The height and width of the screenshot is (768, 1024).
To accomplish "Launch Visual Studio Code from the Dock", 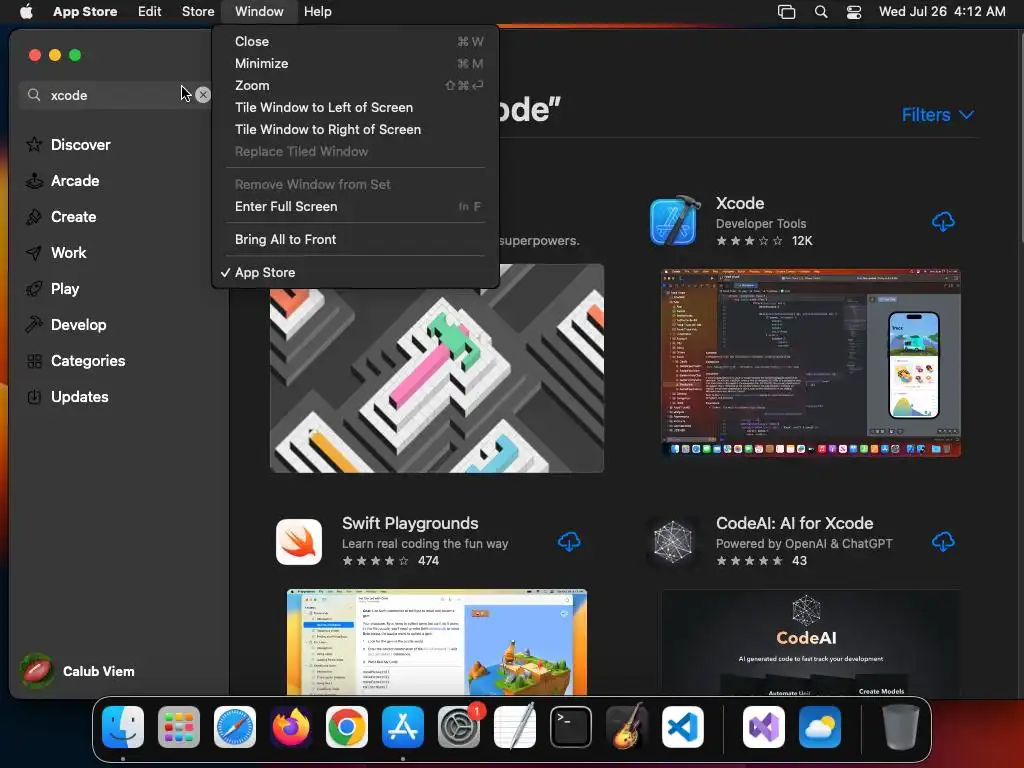I will point(682,727).
